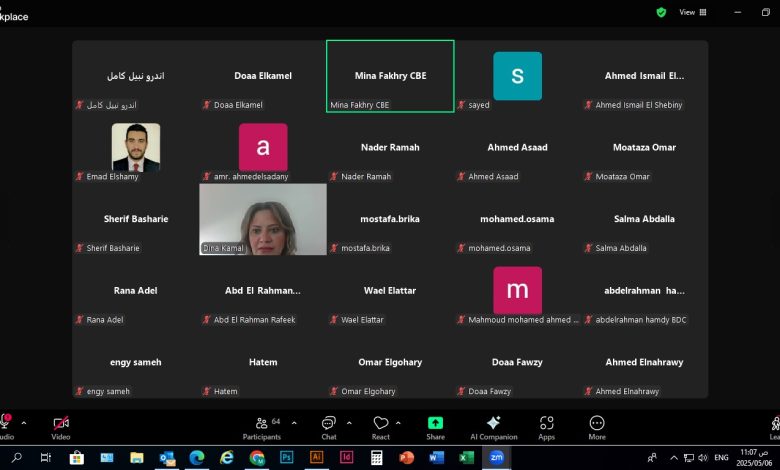Select the Rana Adel participant name
This screenshot has width=780, height=470.
point(135,290)
